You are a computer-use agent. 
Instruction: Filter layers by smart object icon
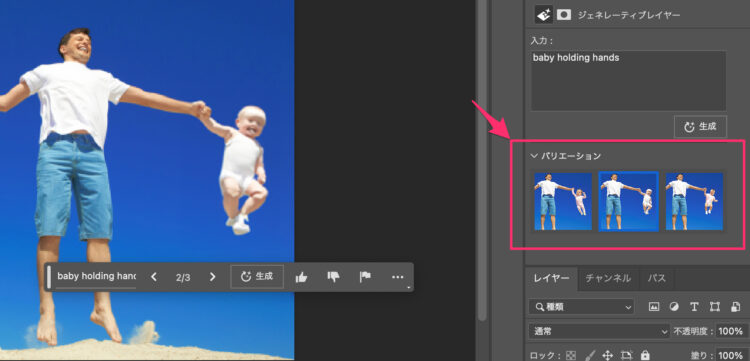click(735, 306)
